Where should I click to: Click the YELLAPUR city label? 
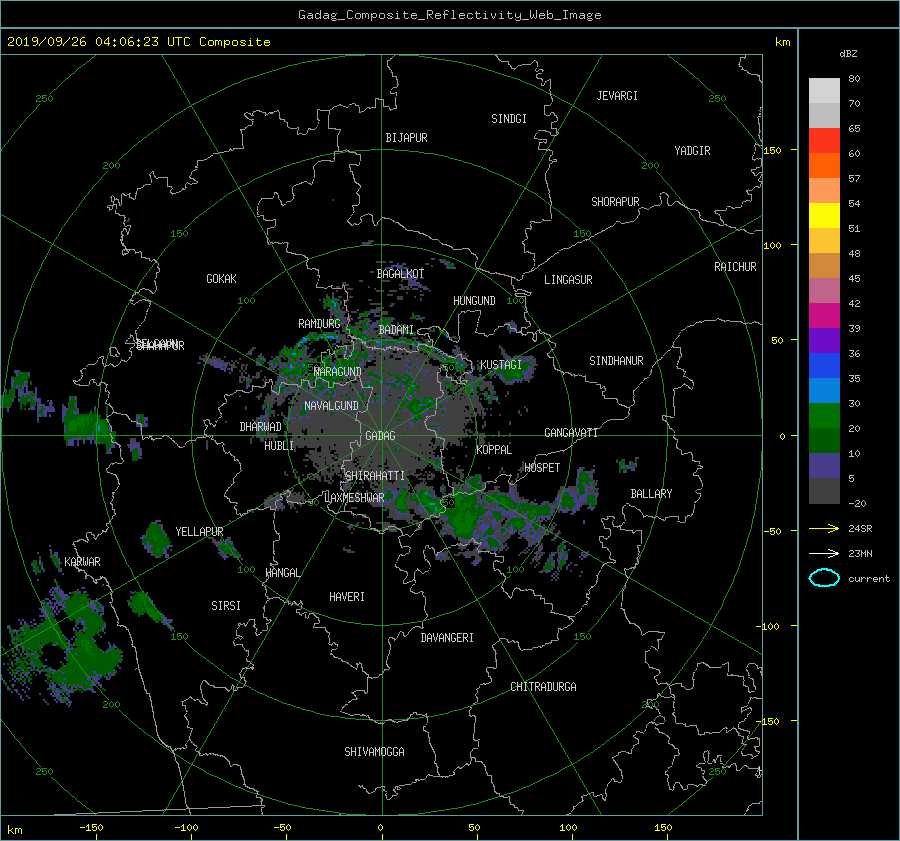click(x=199, y=532)
